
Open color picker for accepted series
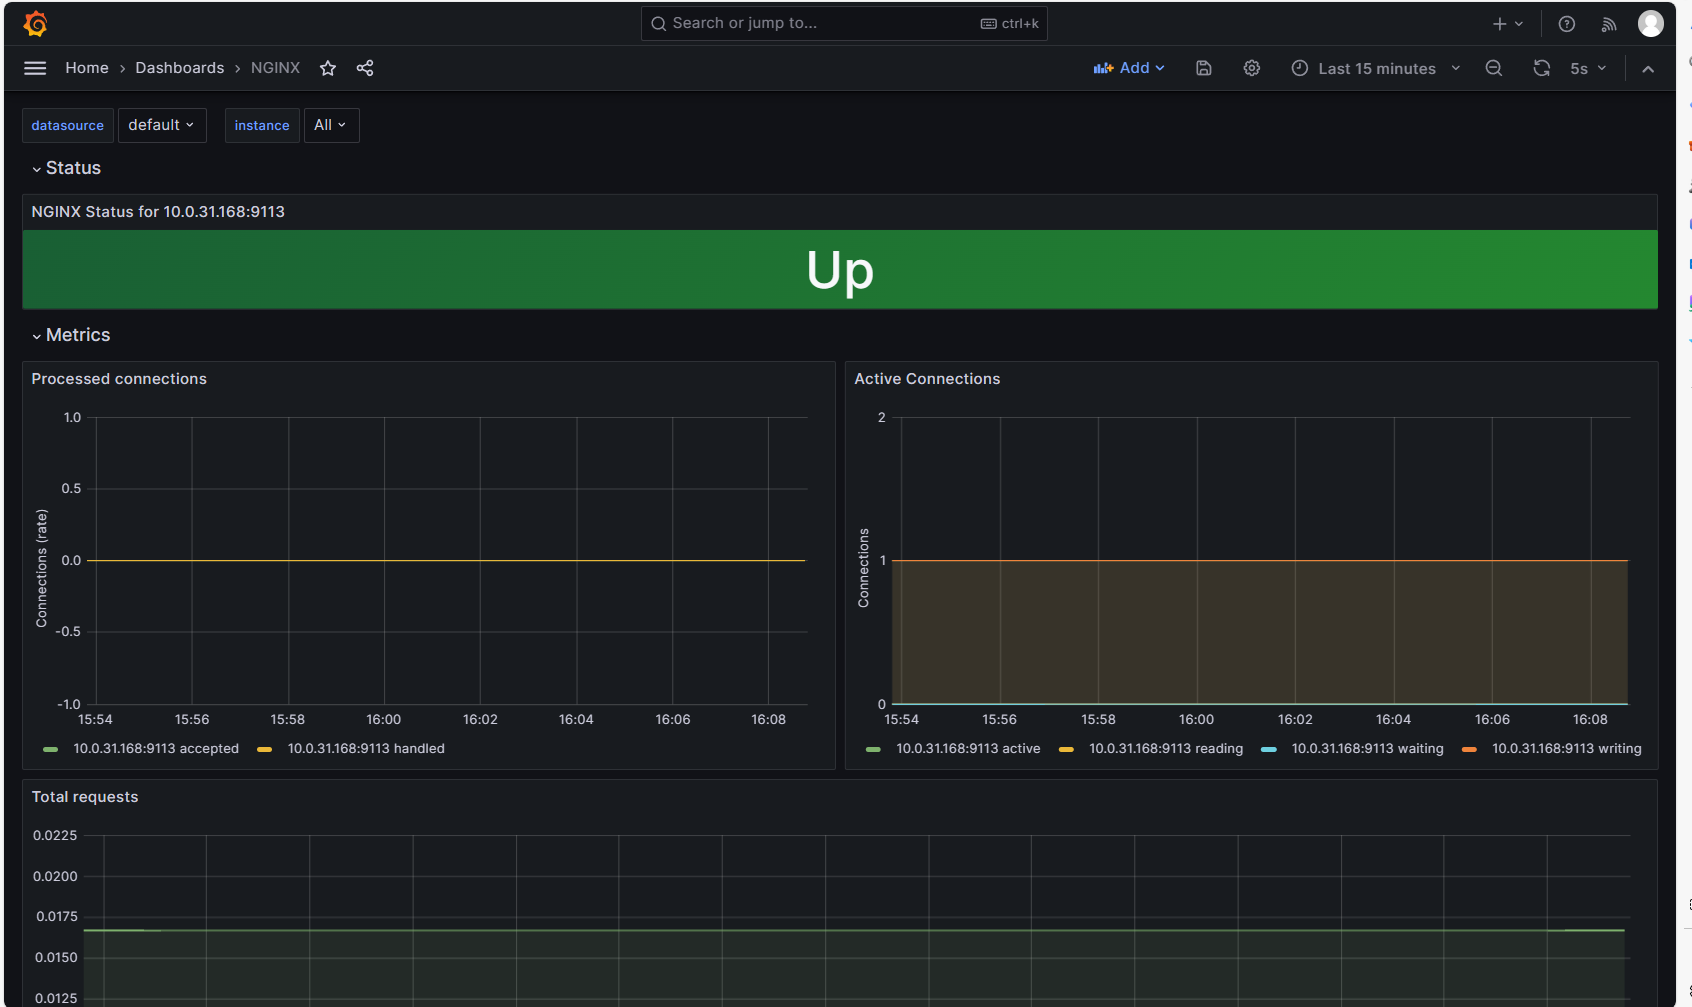[51, 749]
